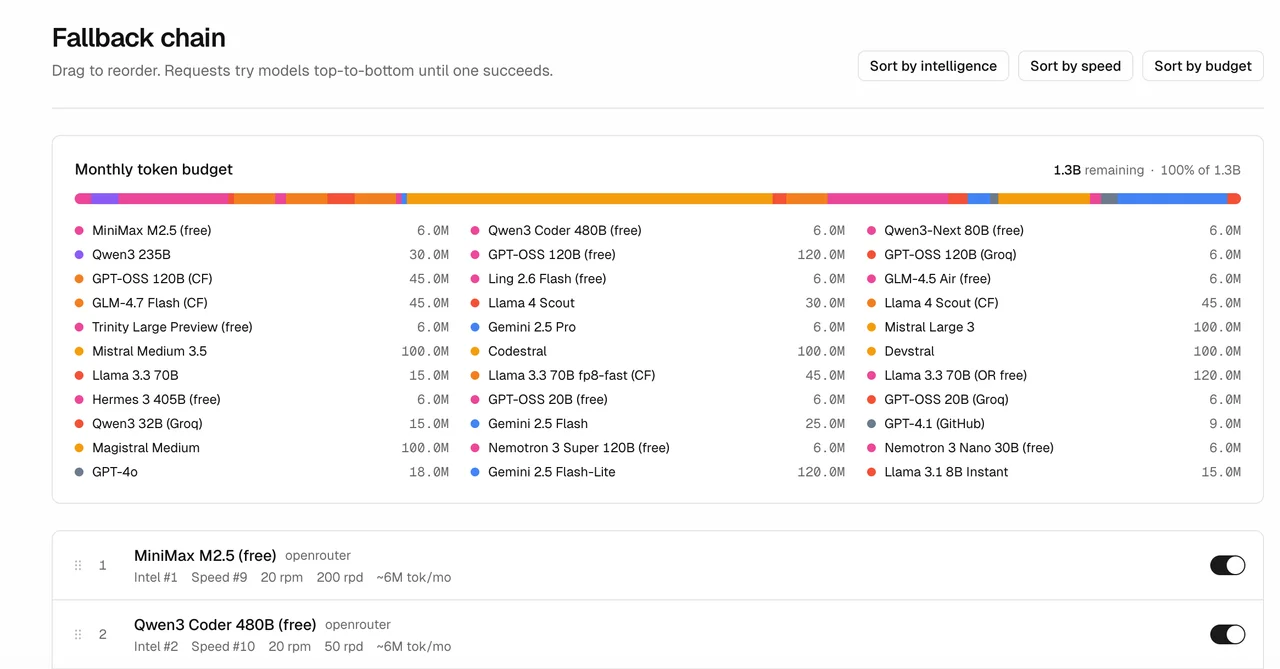Image resolution: width=1280 pixels, height=669 pixels.
Task: Click purple segment in token budget bar
Action: 105,199
